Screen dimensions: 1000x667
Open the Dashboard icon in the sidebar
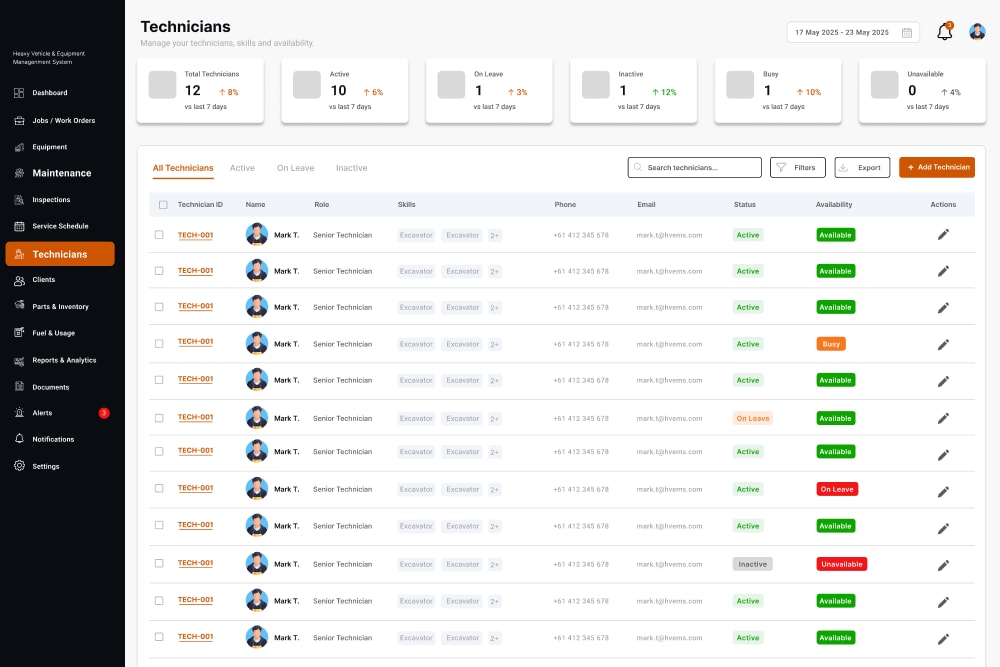coord(19,93)
